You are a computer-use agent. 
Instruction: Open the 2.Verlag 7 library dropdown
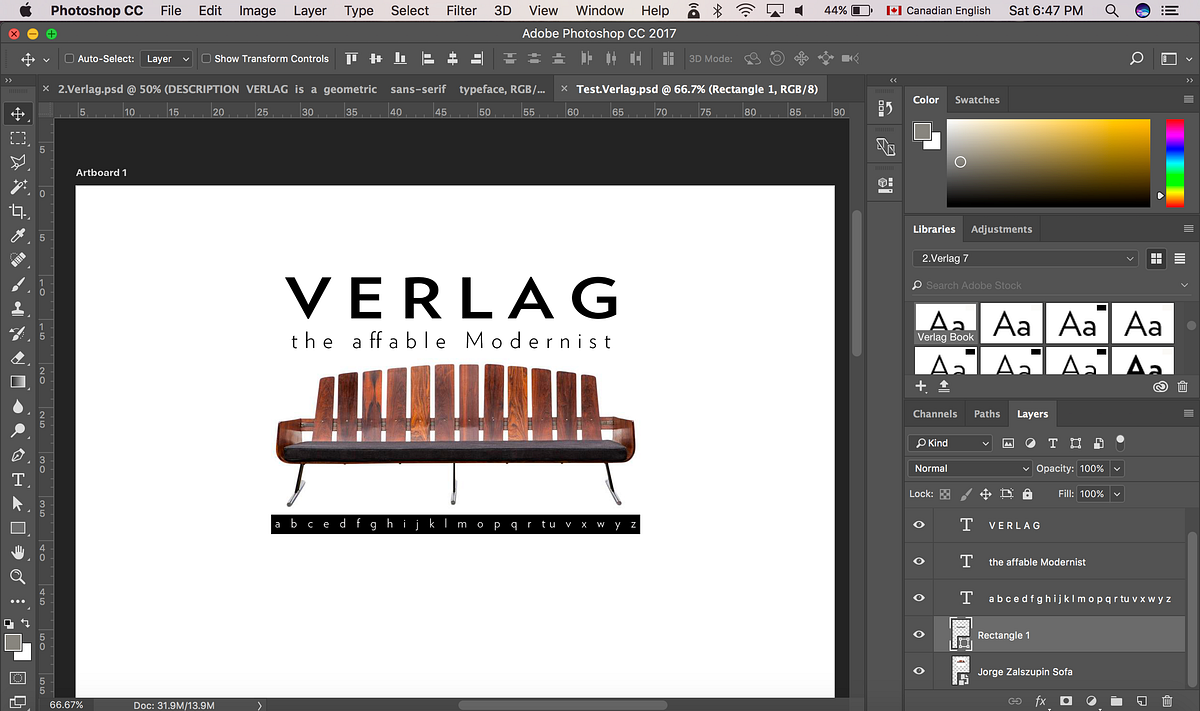[x=1025, y=258]
